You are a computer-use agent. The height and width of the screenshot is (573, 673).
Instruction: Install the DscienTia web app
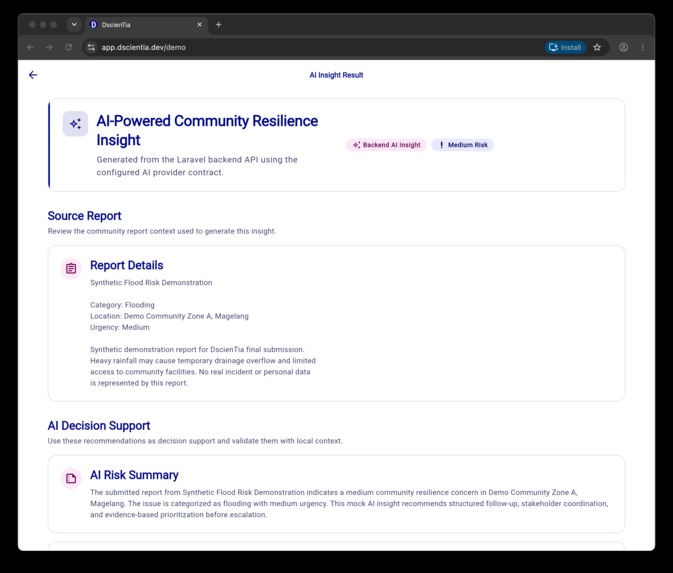(x=565, y=47)
